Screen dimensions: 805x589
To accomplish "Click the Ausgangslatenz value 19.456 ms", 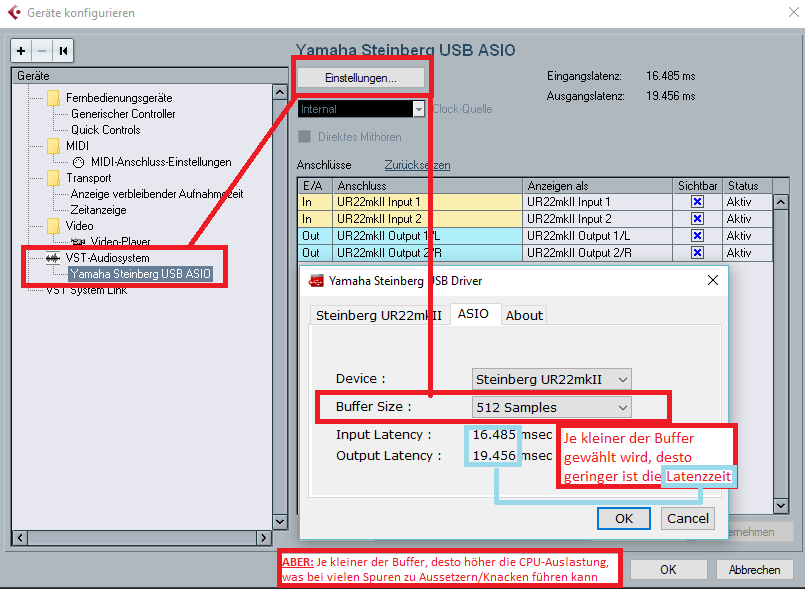I will (670, 96).
